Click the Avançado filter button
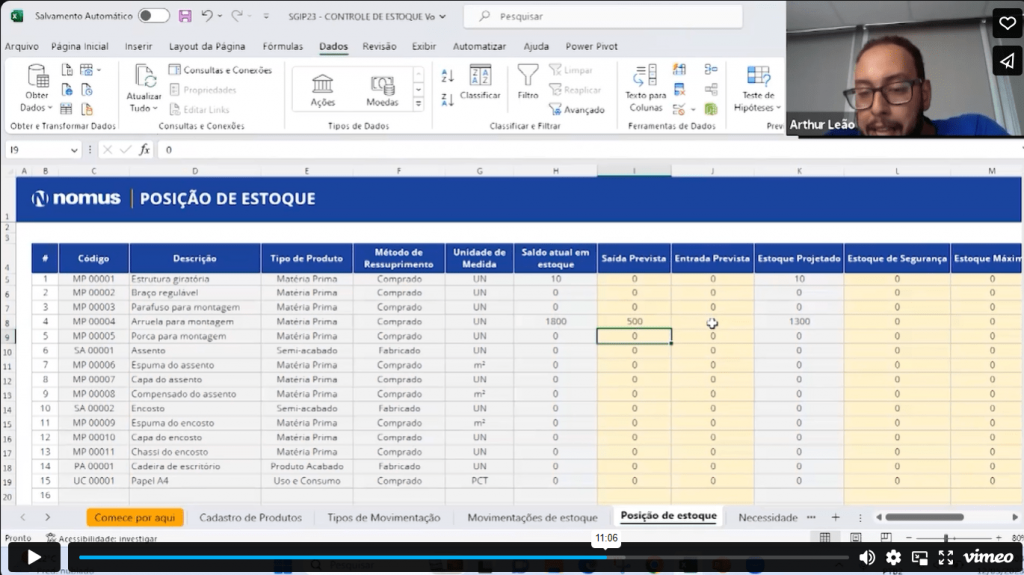Image resolution: width=1024 pixels, height=575 pixels. click(577, 110)
